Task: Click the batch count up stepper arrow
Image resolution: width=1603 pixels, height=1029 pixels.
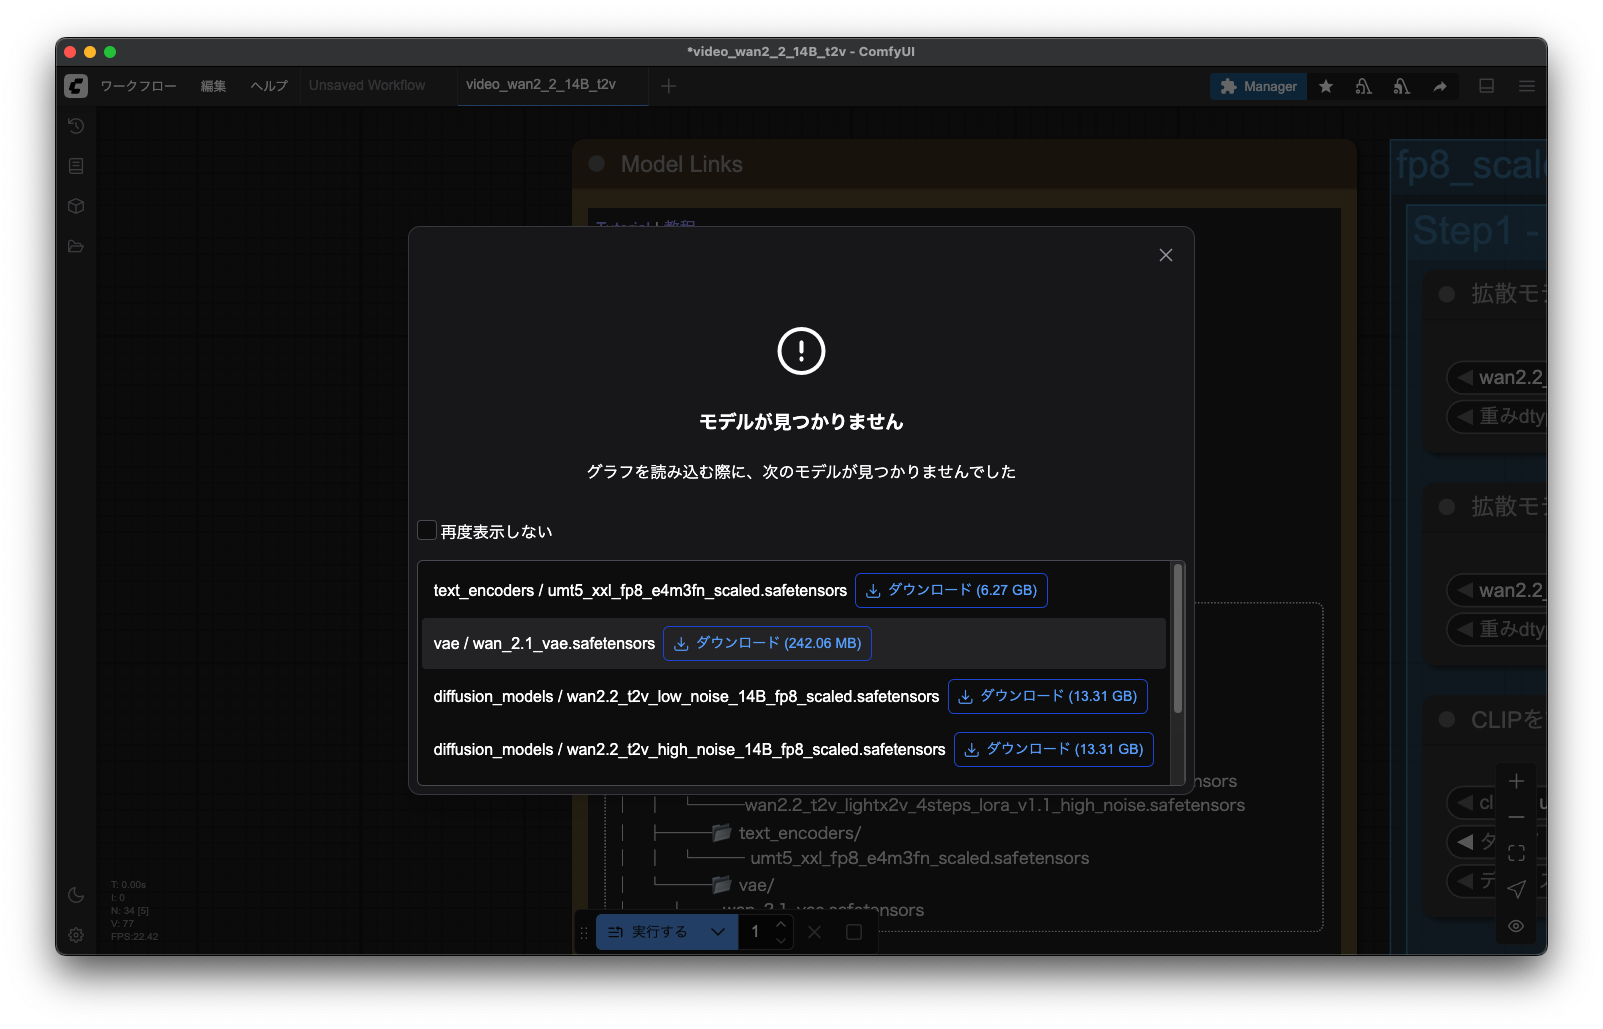Action: [x=780, y=924]
